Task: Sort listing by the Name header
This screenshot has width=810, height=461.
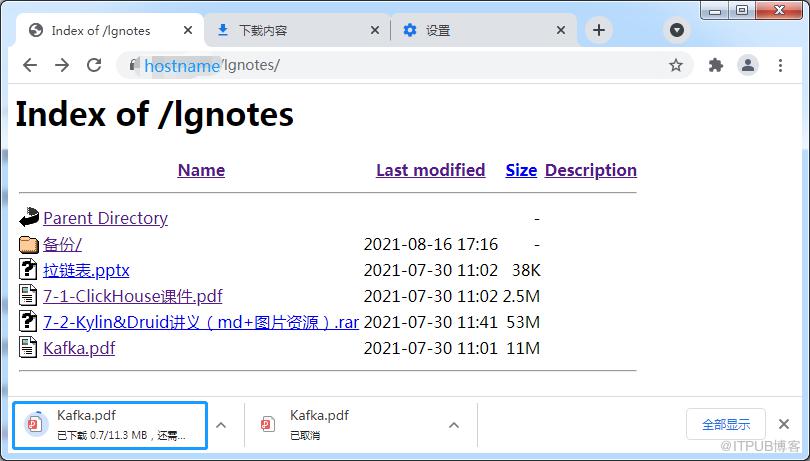Action: (x=201, y=170)
